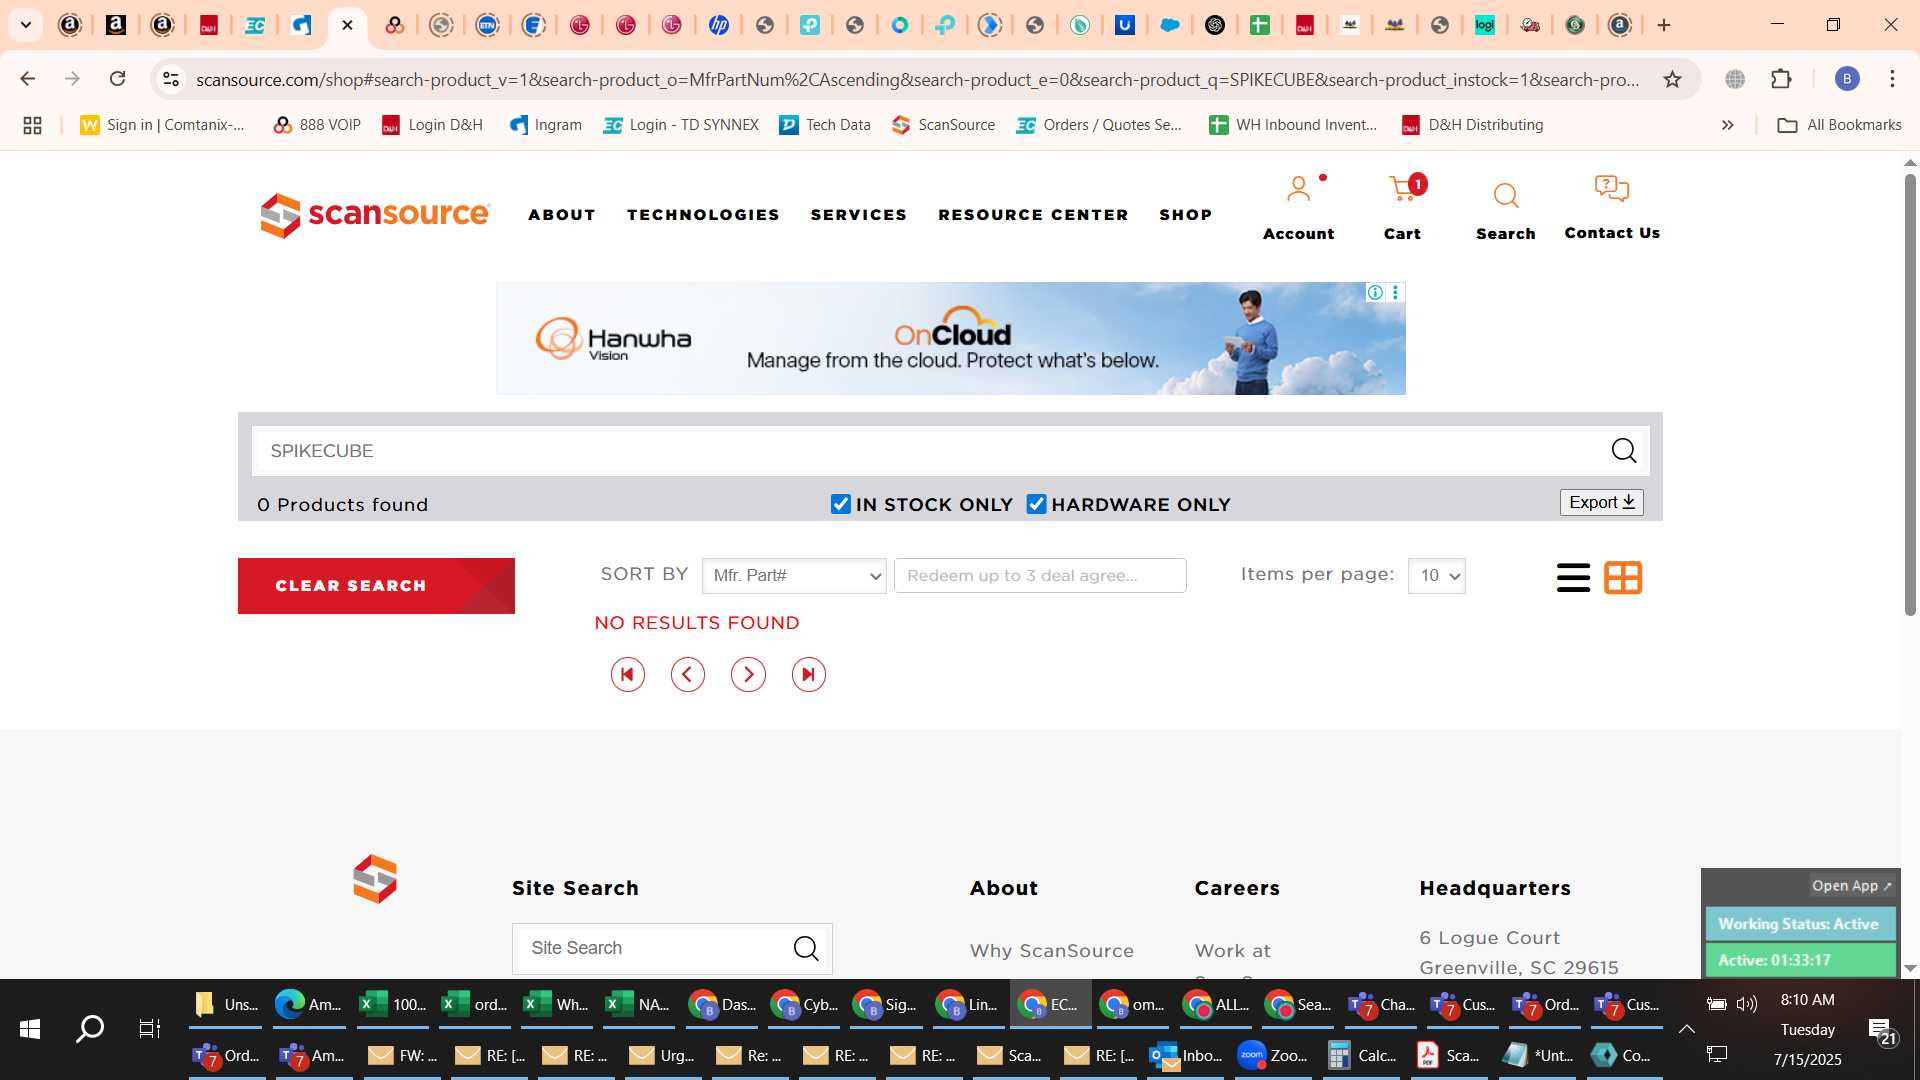Open the Chrome three-dot menu
The image size is (1920, 1080).
(1892, 79)
